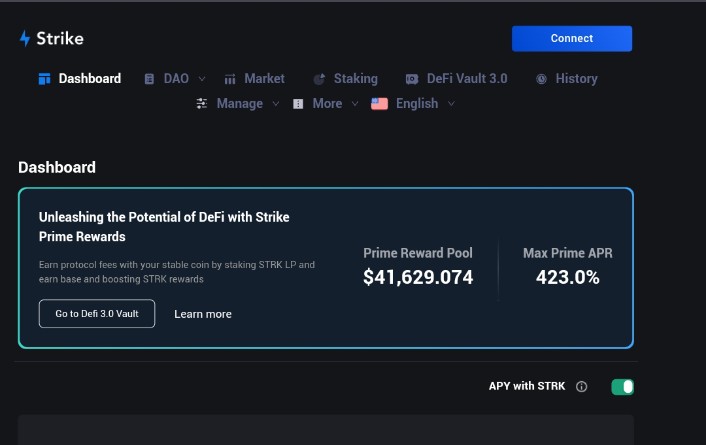
Task: Select the English language label
Action: point(417,104)
